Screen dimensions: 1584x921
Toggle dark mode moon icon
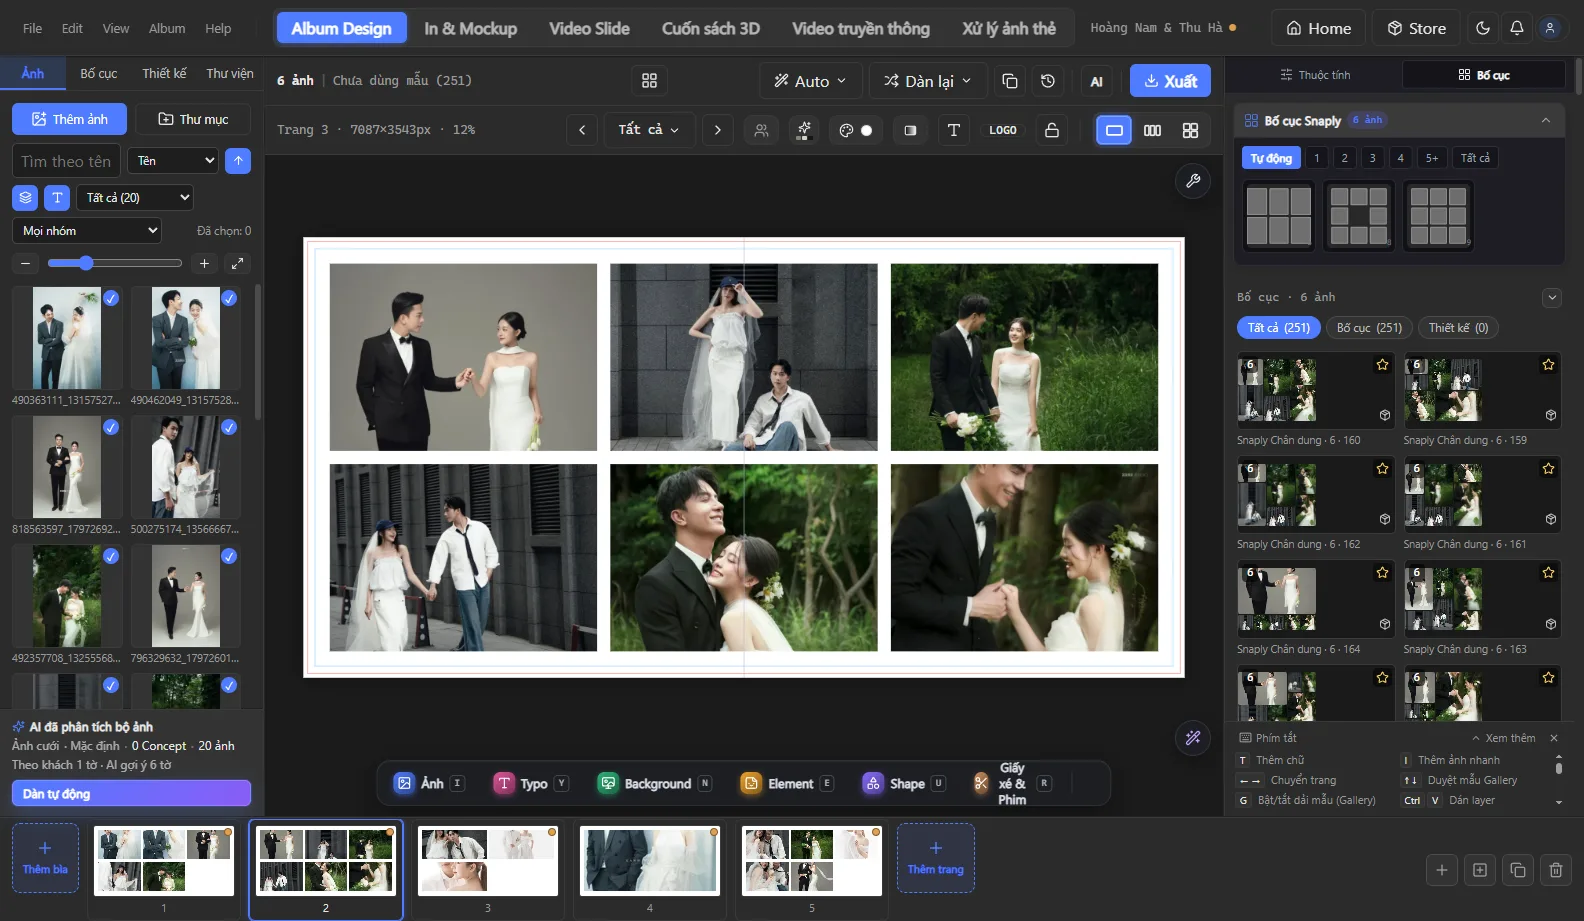tap(1483, 28)
